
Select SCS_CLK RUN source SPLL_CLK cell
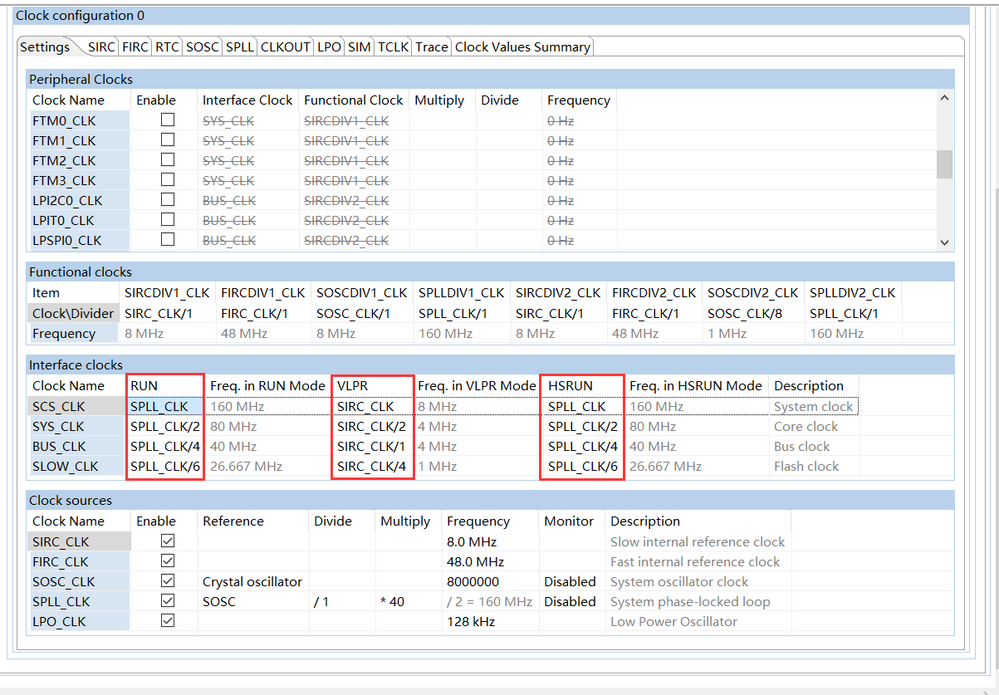point(164,406)
